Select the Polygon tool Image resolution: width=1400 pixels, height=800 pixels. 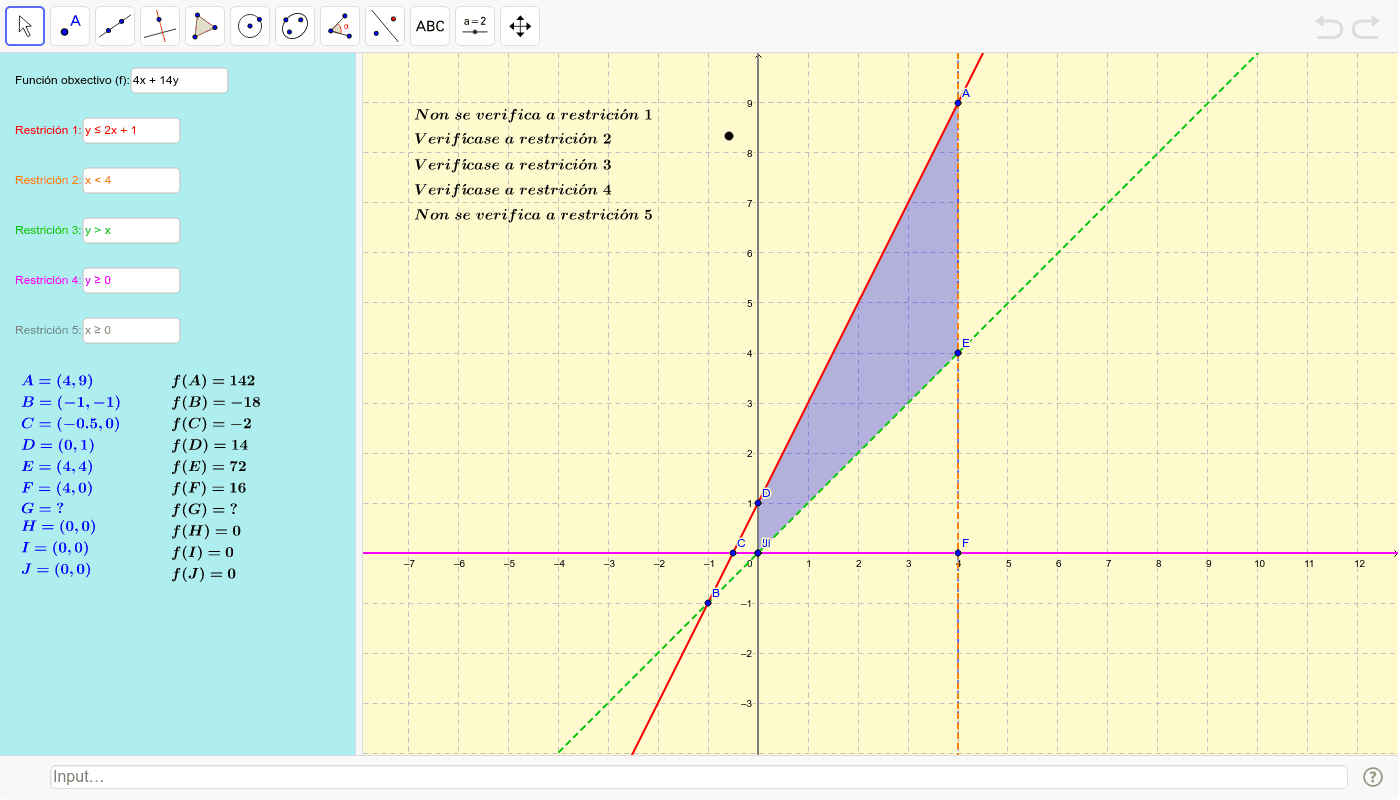pos(205,26)
